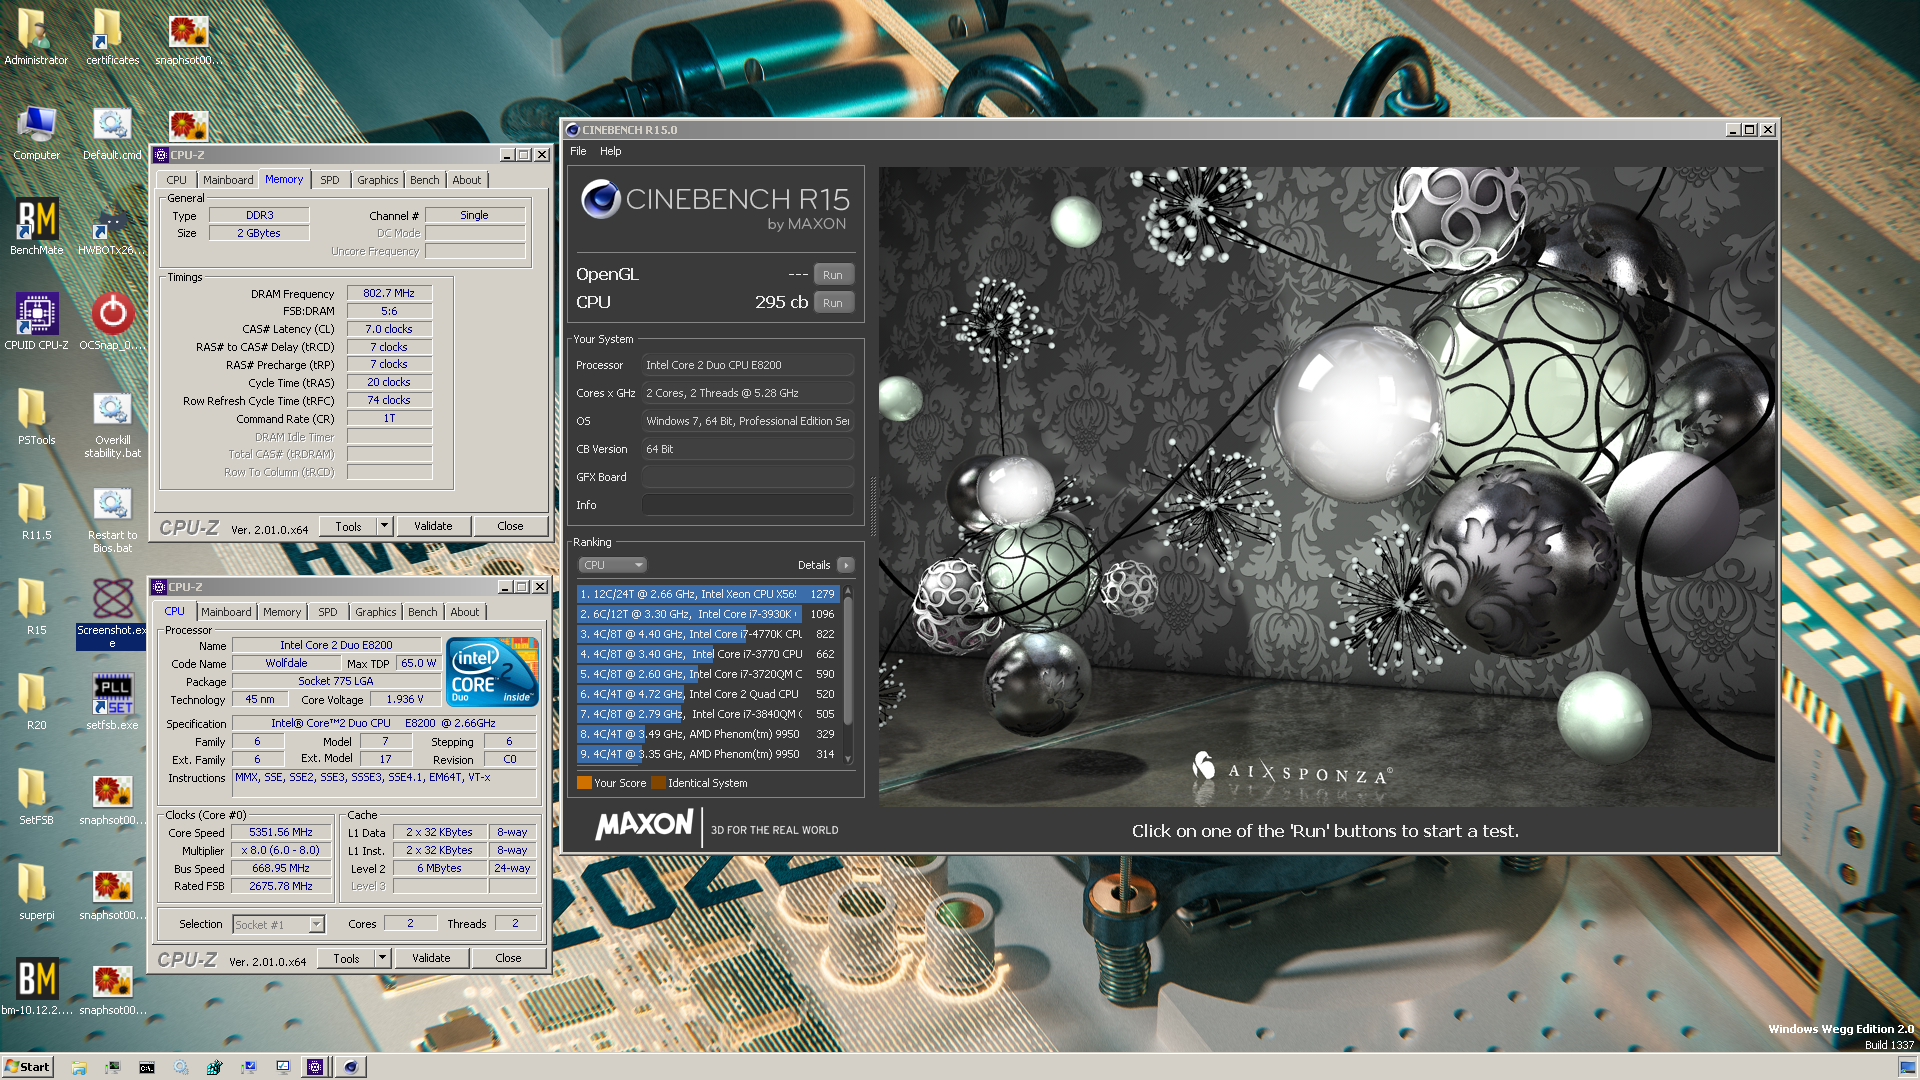Open the SetFSB folder icon

(x=37, y=796)
